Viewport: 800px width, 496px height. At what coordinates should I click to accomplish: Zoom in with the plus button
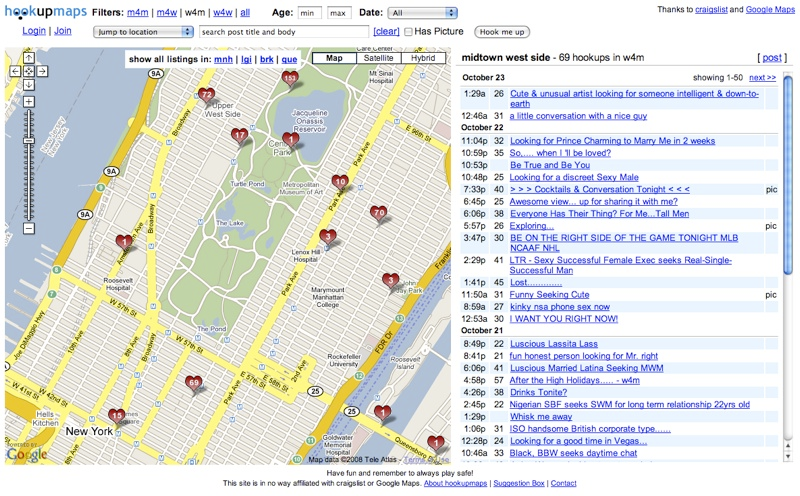[x=29, y=102]
